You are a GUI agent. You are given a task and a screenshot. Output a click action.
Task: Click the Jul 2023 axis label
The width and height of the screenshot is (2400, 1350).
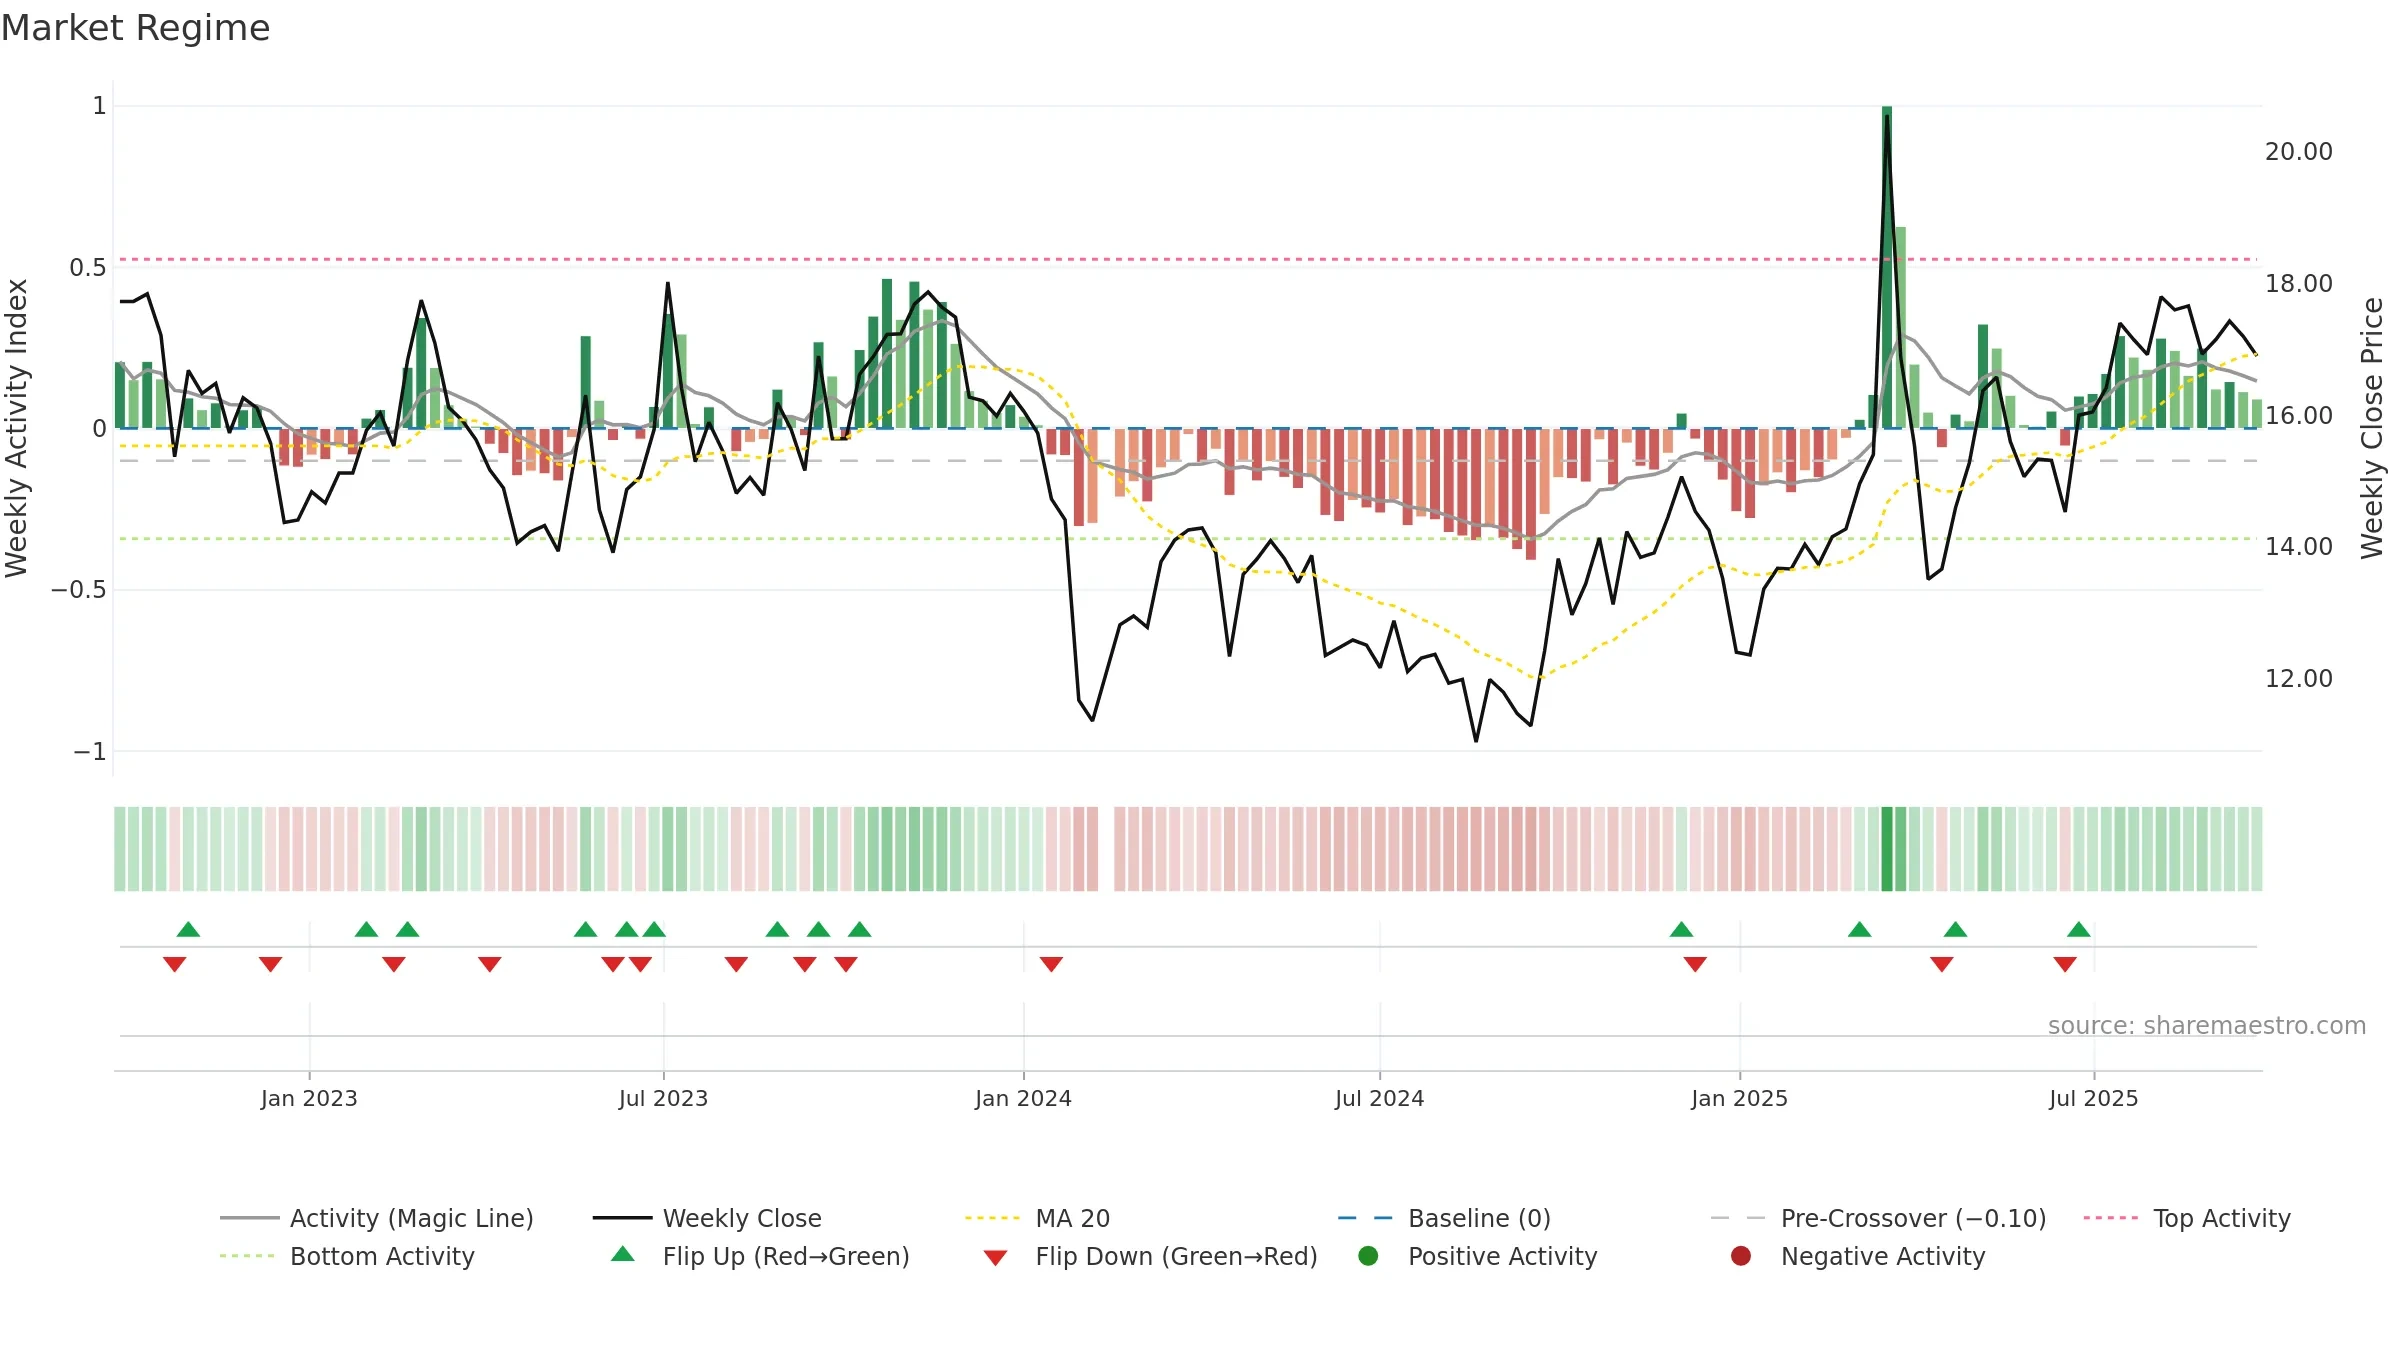click(x=663, y=1099)
